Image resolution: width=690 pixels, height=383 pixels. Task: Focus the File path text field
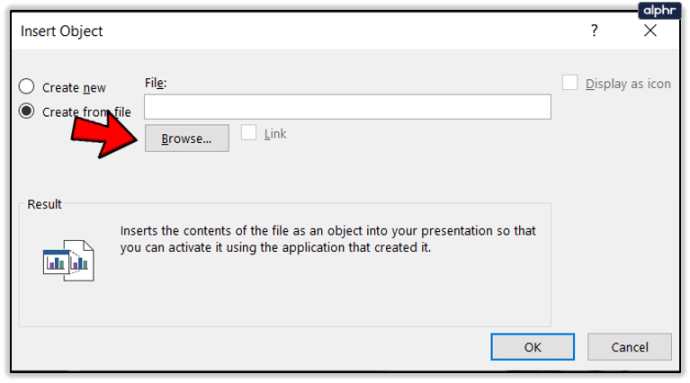click(348, 107)
